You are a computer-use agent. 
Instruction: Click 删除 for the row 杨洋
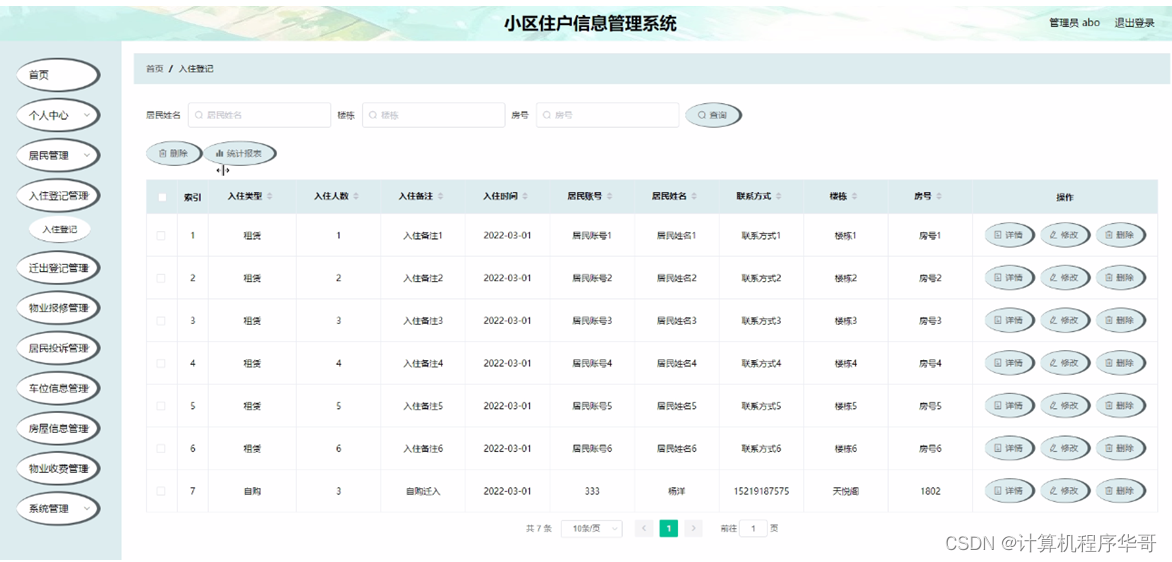1120,491
